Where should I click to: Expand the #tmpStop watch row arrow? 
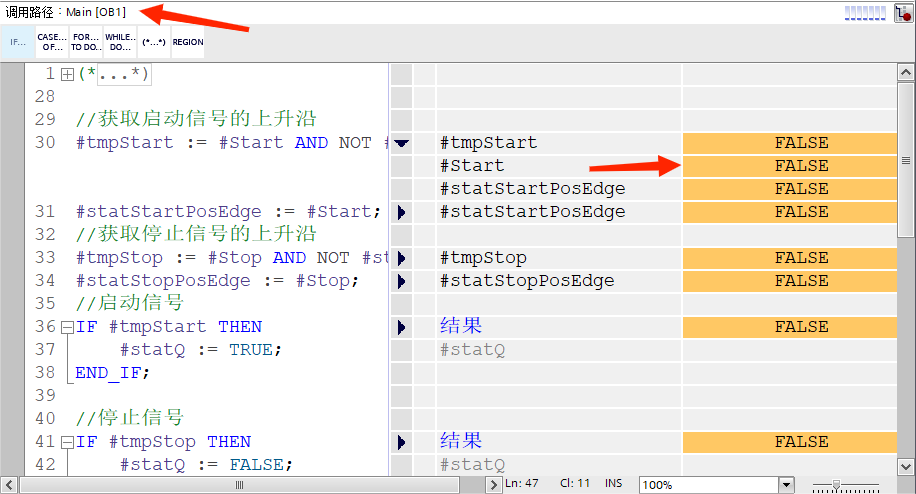pyautogui.click(x=402, y=258)
